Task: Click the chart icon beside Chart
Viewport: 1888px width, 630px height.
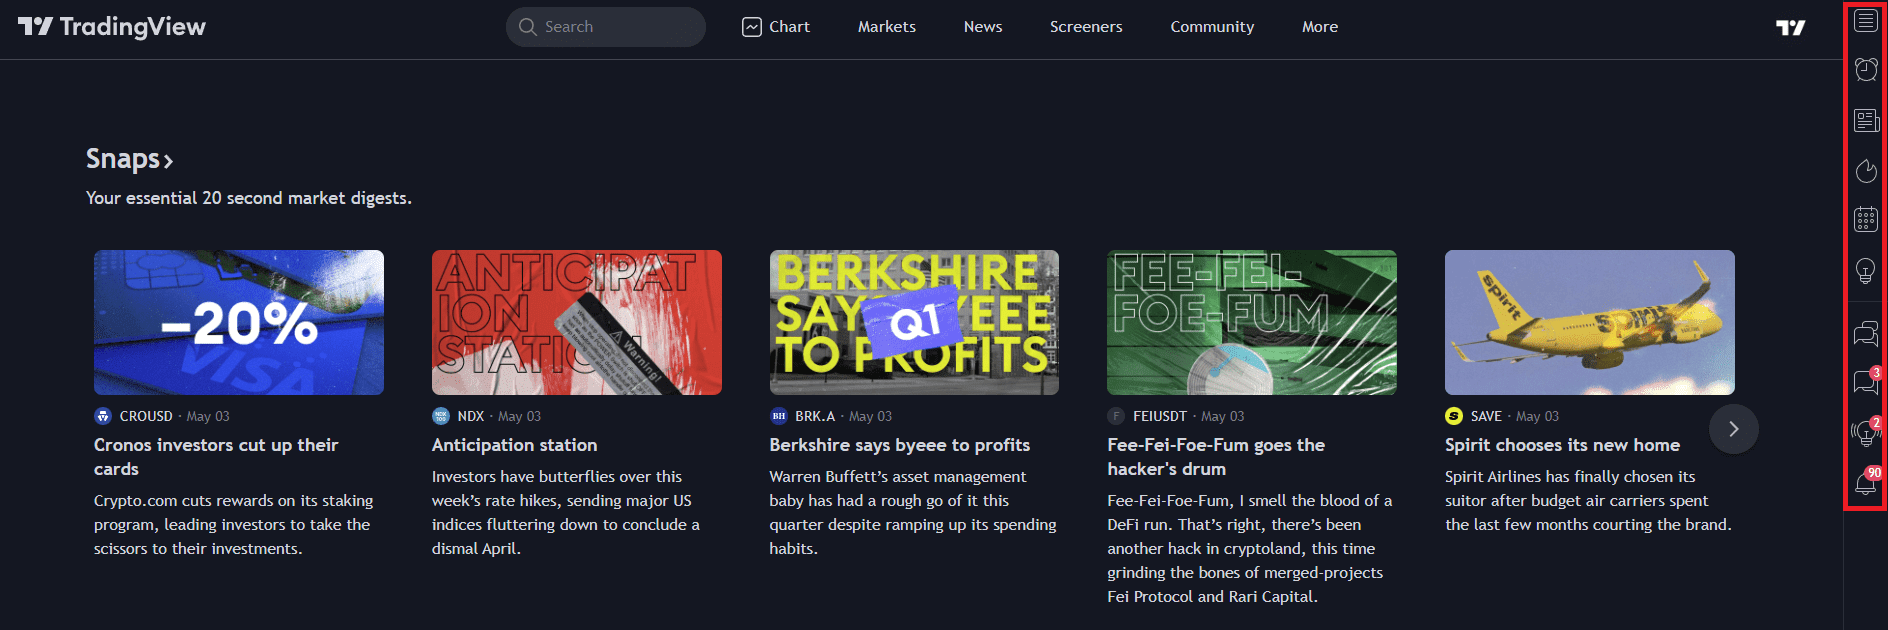Action: click(x=752, y=27)
